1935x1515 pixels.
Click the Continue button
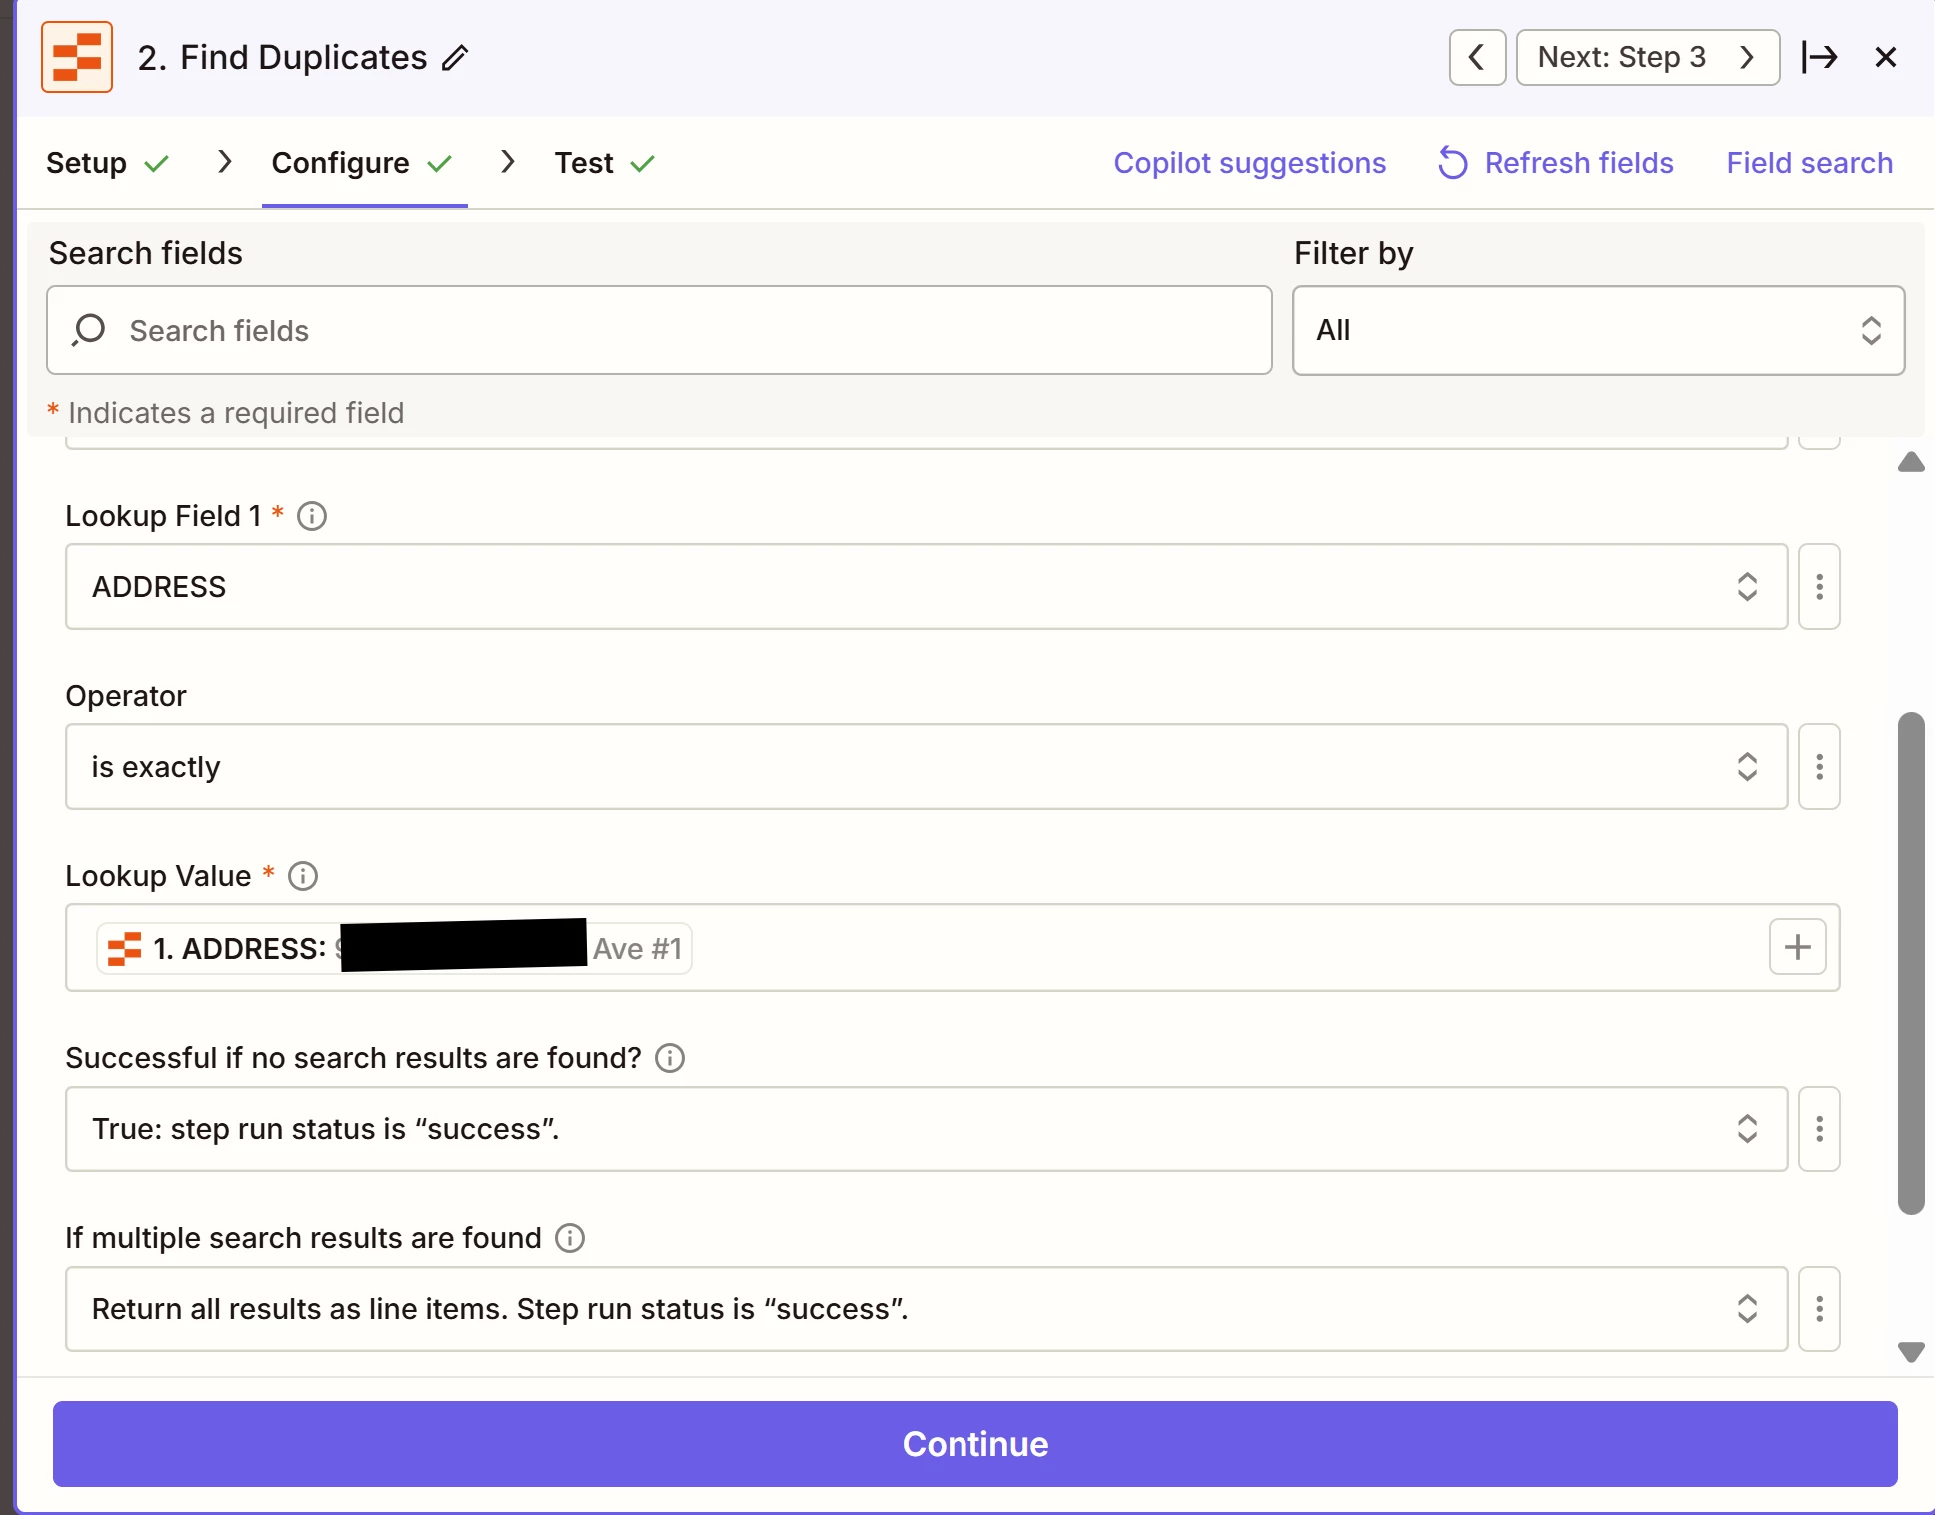[x=975, y=1444]
